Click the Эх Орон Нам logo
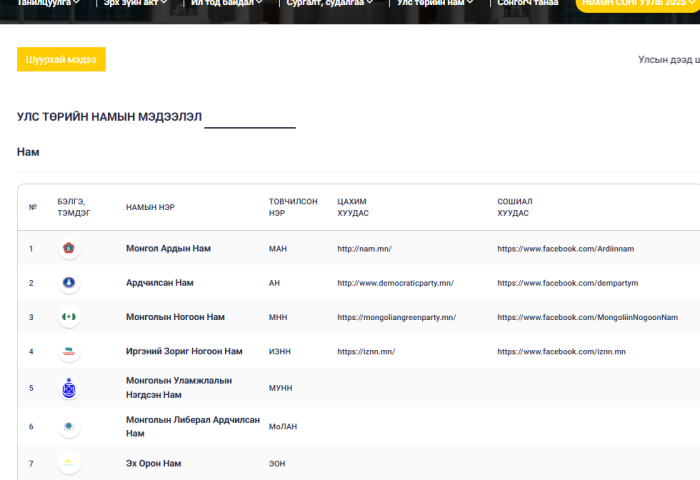 (69, 463)
